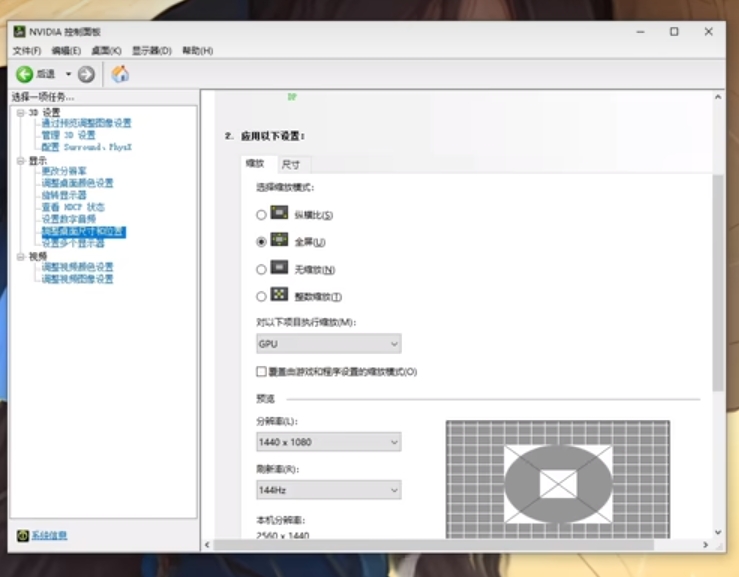Click the scroll-right arrow at bottom
The image size is (739, 577).
[x=706, y=545]
